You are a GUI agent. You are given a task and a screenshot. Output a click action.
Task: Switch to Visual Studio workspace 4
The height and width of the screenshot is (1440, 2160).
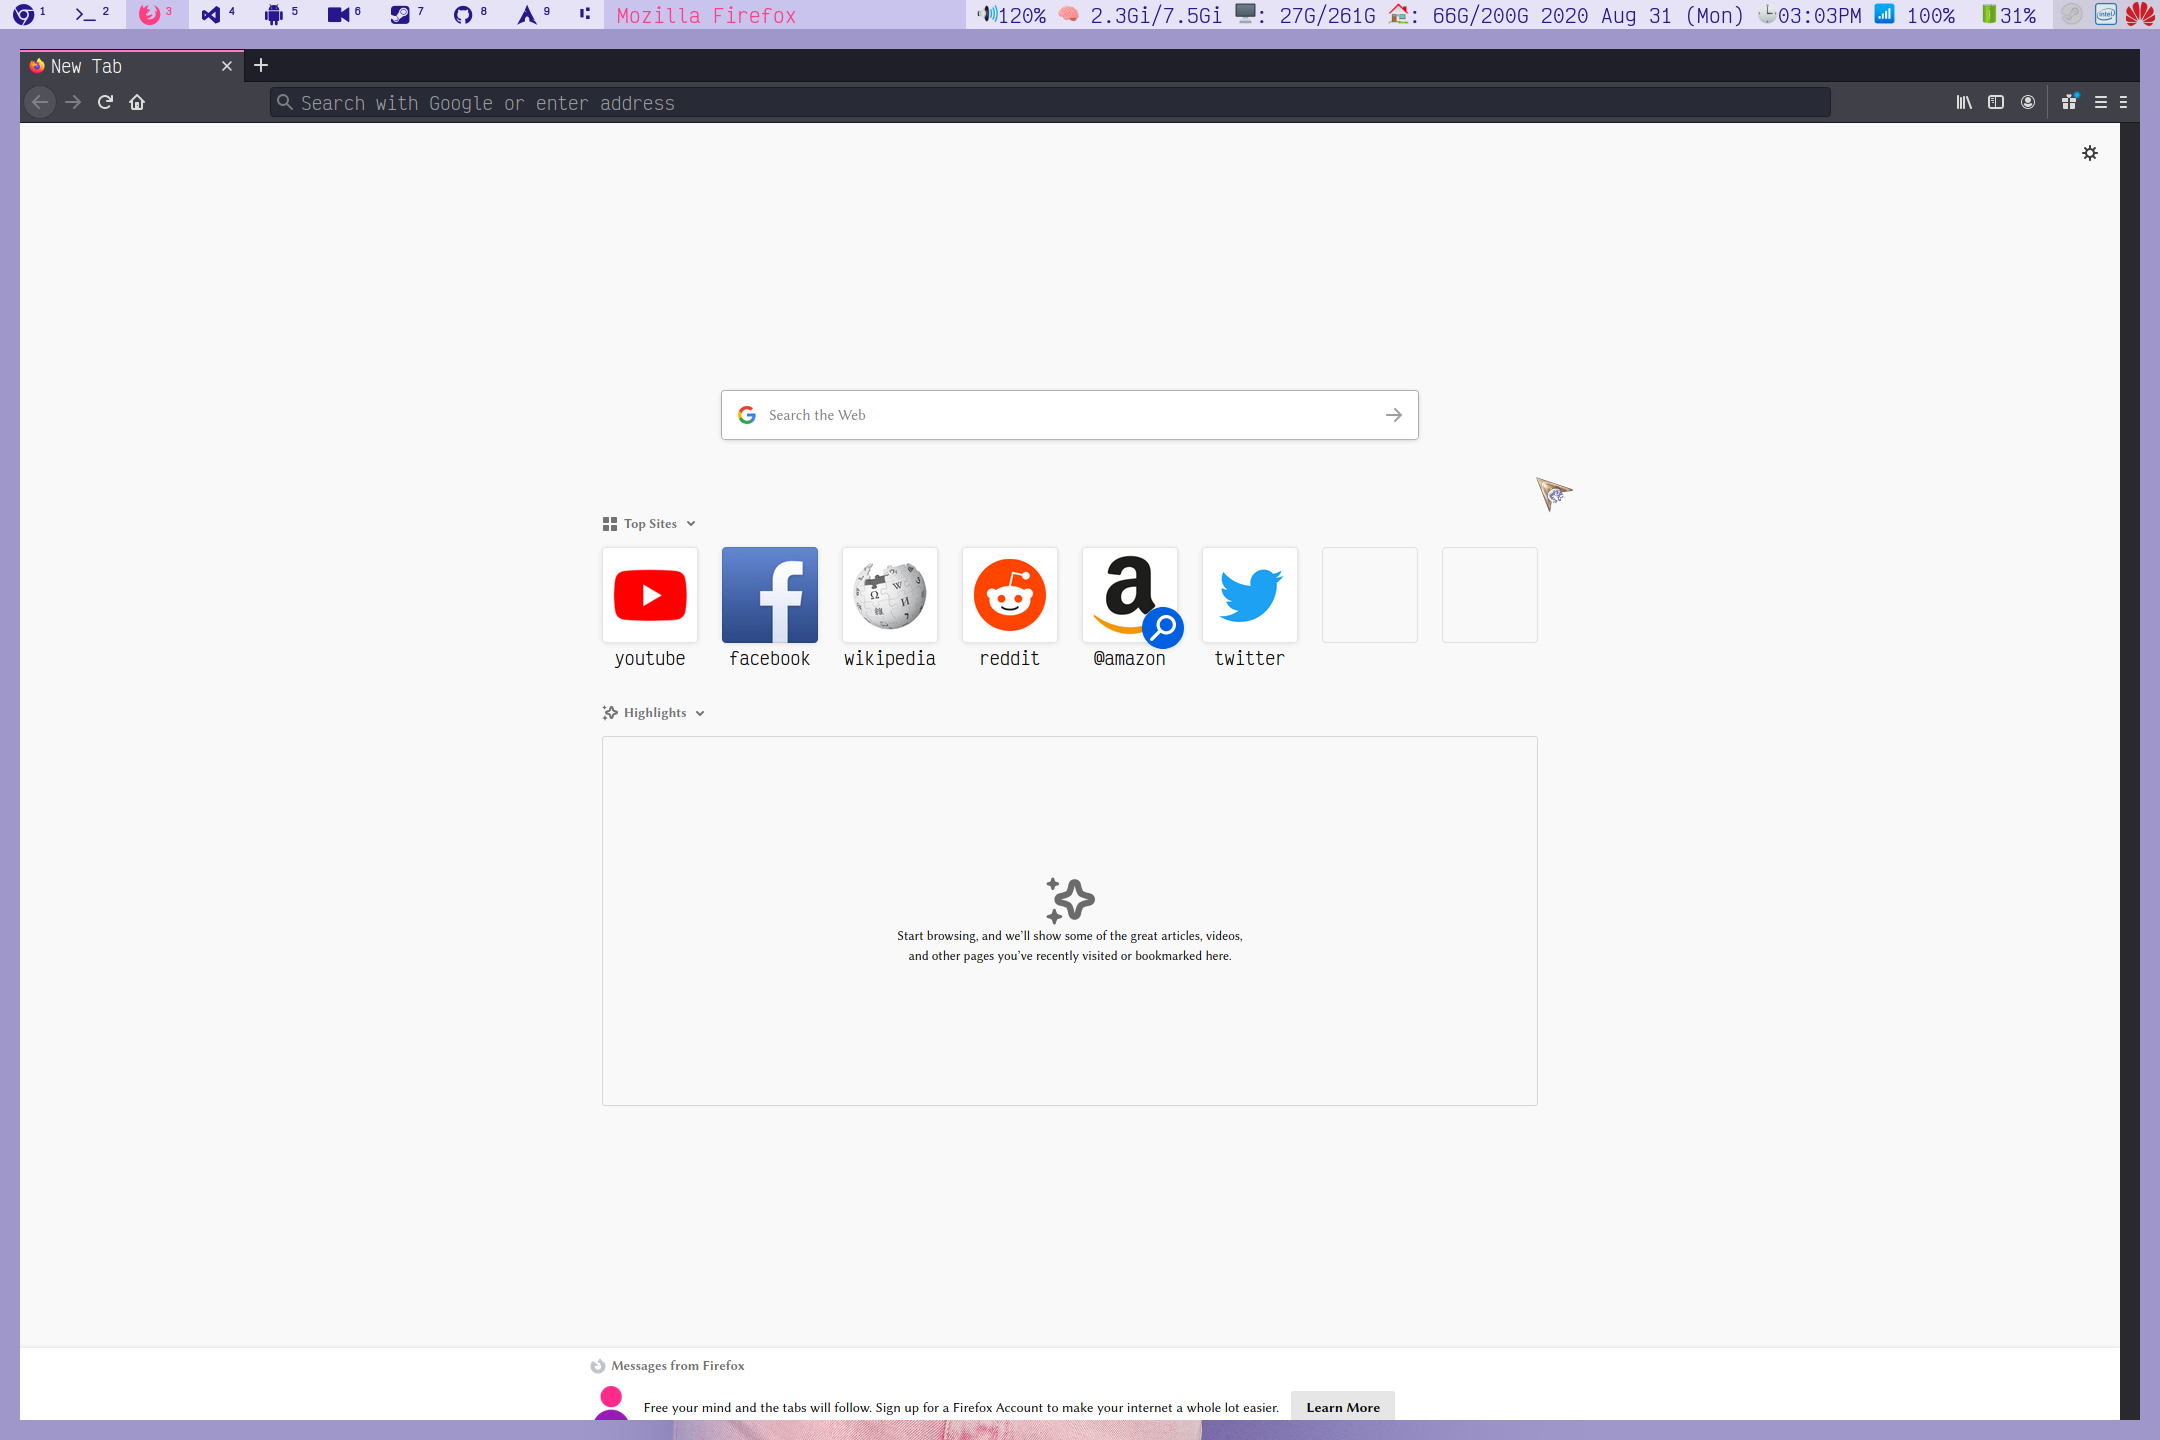(x=218, y=14)
